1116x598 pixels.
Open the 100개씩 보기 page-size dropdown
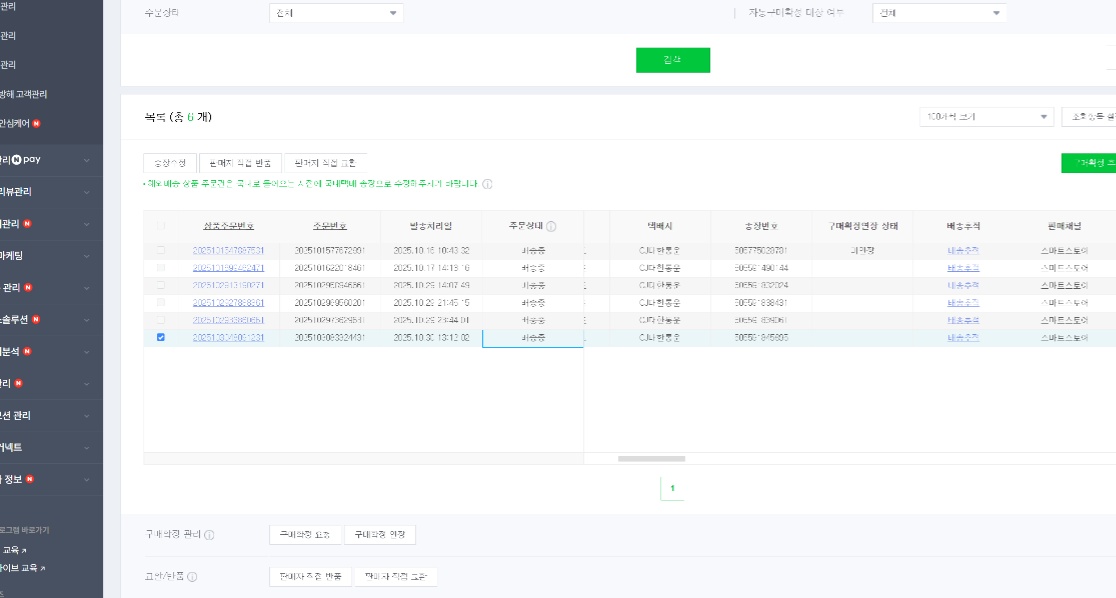(x=986, y=117)
